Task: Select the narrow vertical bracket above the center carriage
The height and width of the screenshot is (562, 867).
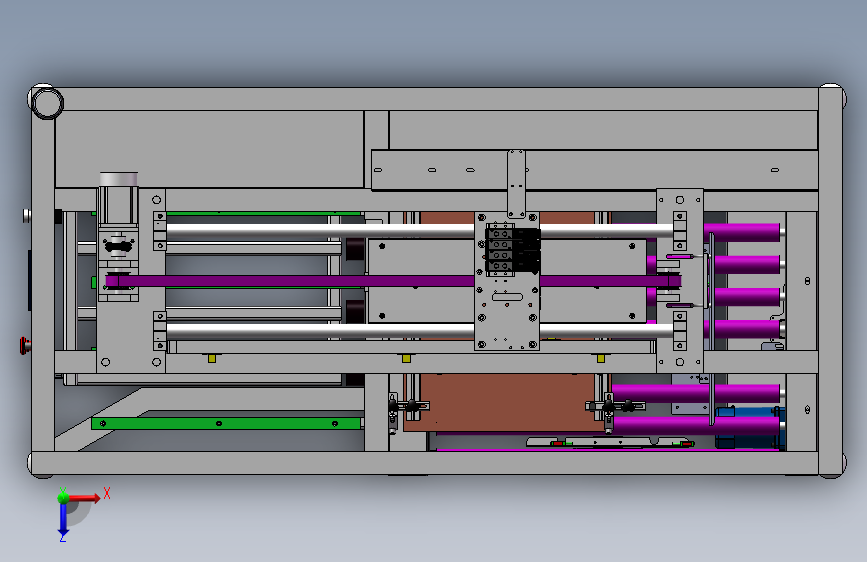Action: point(516,184)
